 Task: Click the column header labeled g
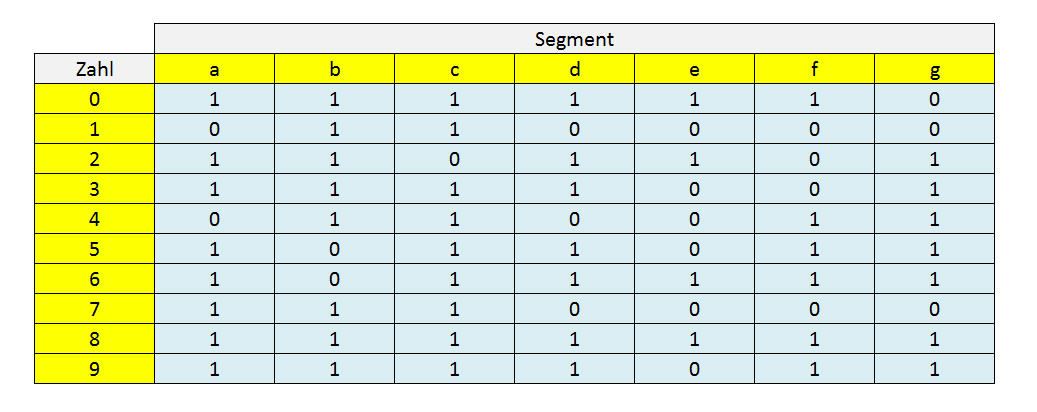pos(934,69)
